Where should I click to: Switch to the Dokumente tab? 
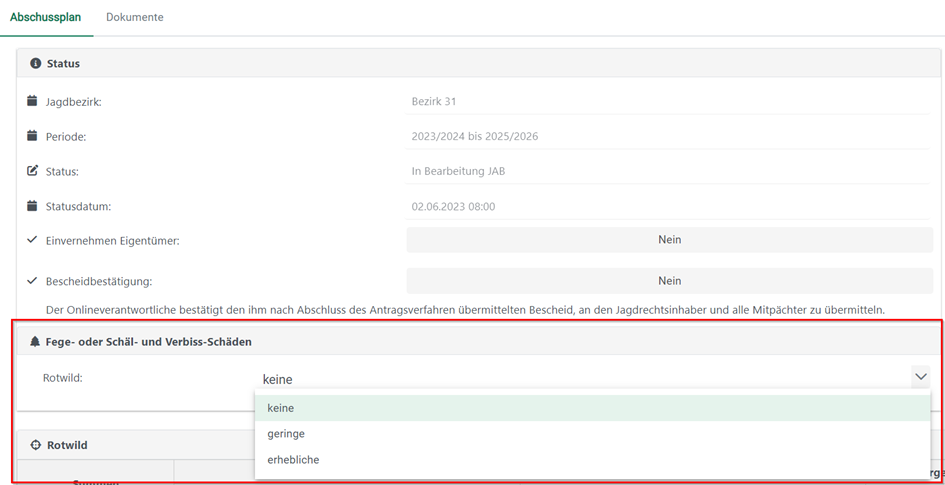click(135, 17)
